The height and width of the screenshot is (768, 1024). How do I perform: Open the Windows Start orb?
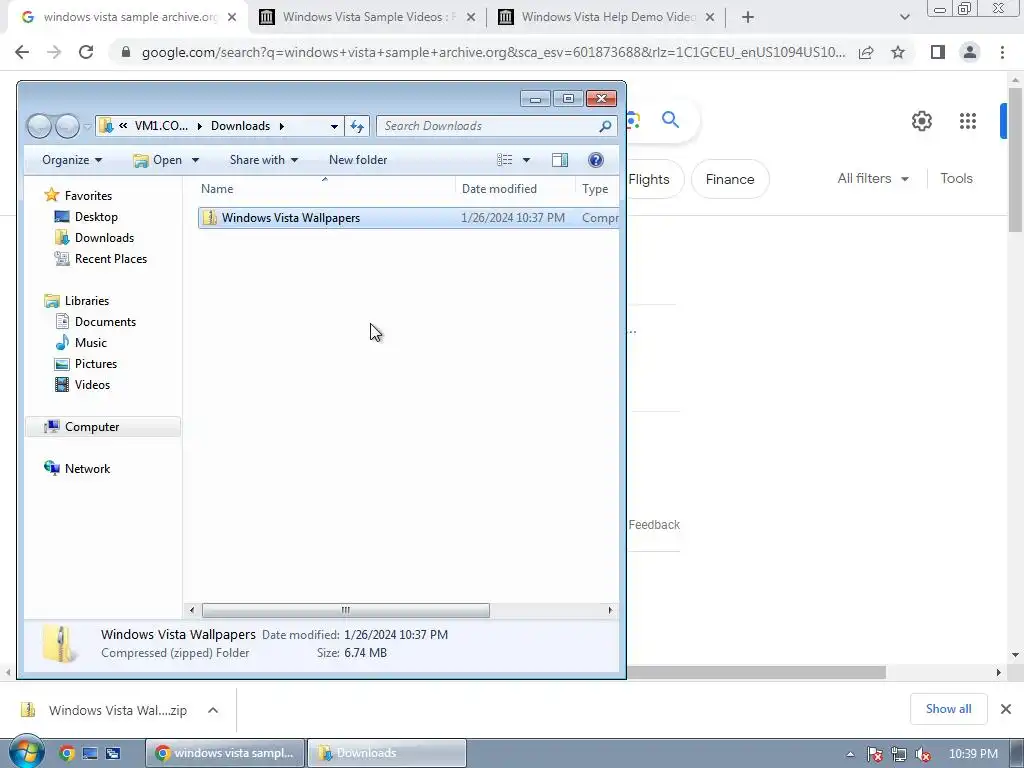pyautogui.click(x=25, y=752)
